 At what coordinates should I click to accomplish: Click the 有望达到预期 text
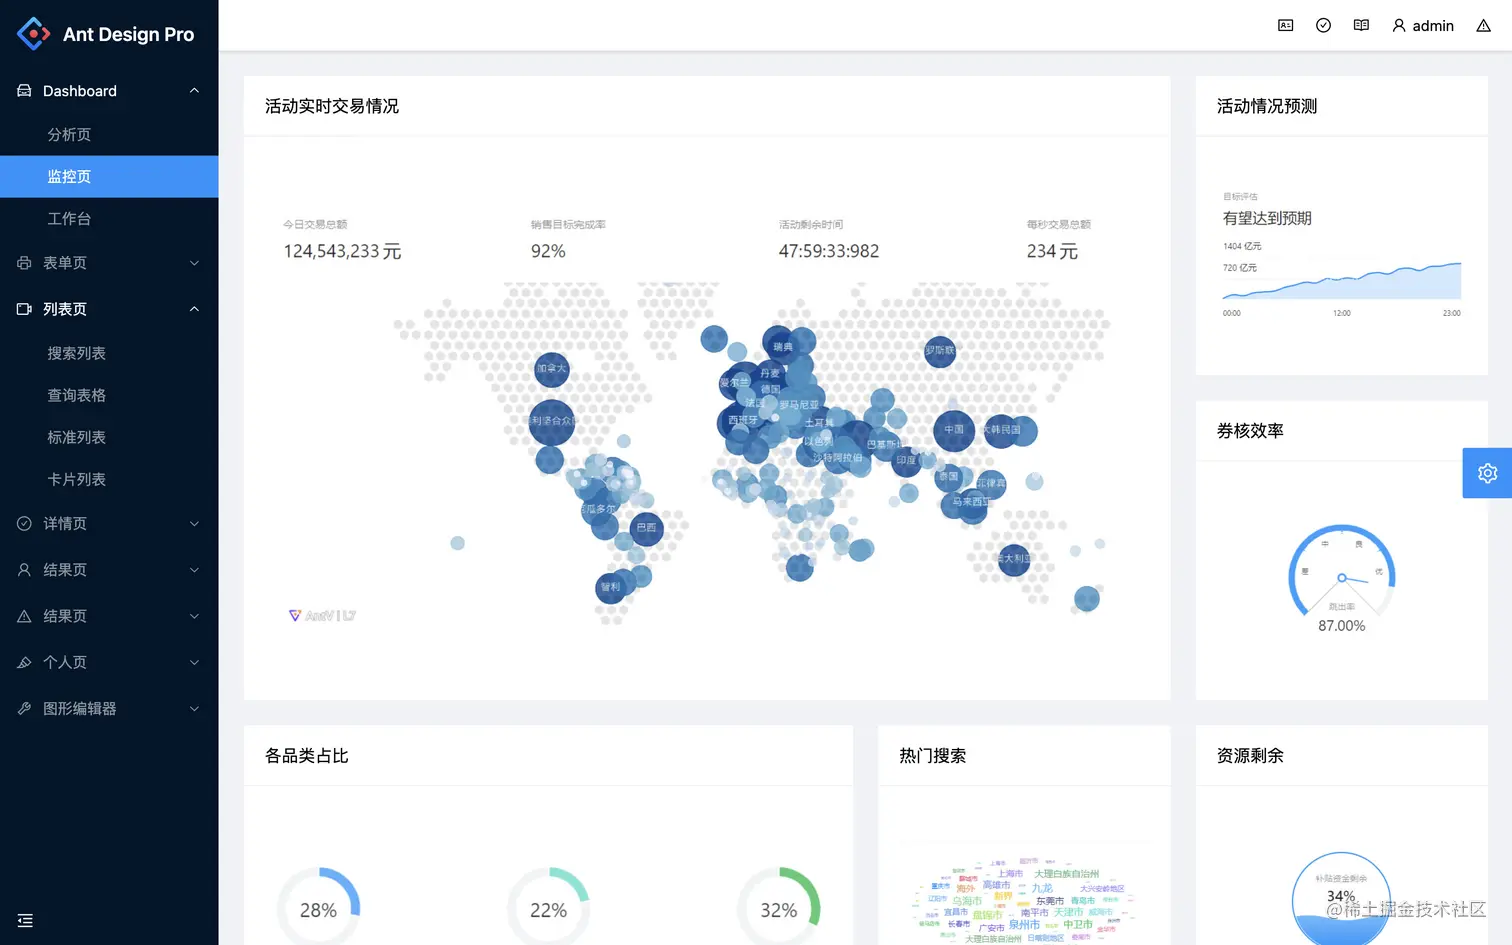click(x=1267, y=218)
